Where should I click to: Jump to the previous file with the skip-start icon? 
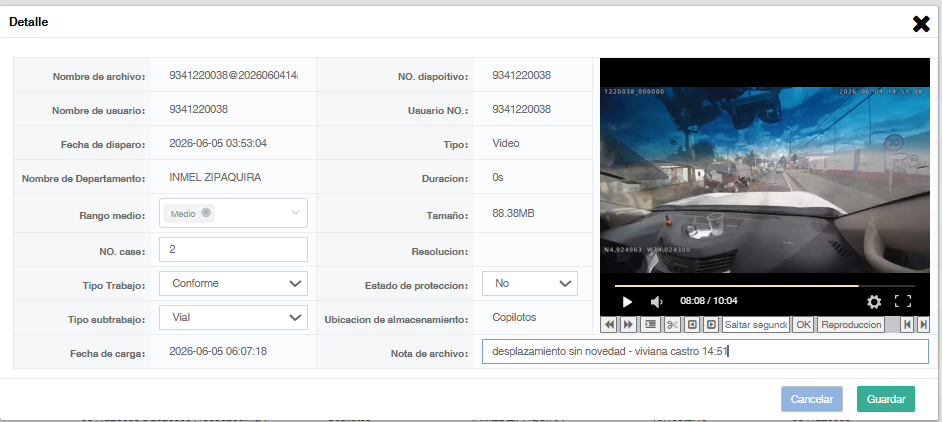[907, 325]
